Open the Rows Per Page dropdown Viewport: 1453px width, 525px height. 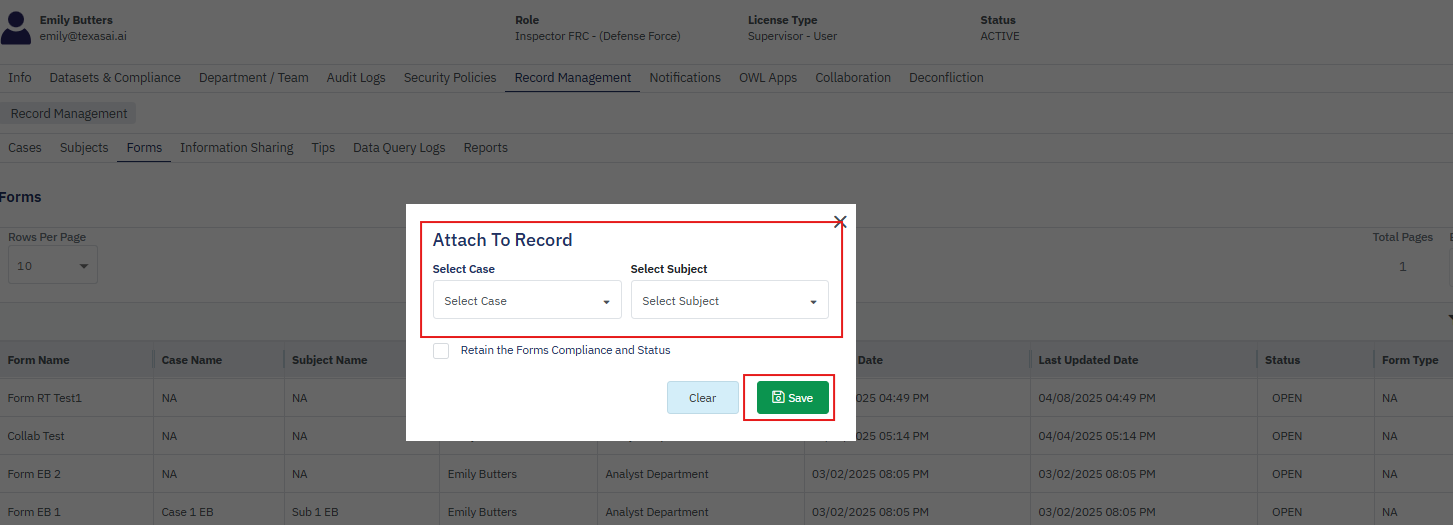click(x=52, y=266)
